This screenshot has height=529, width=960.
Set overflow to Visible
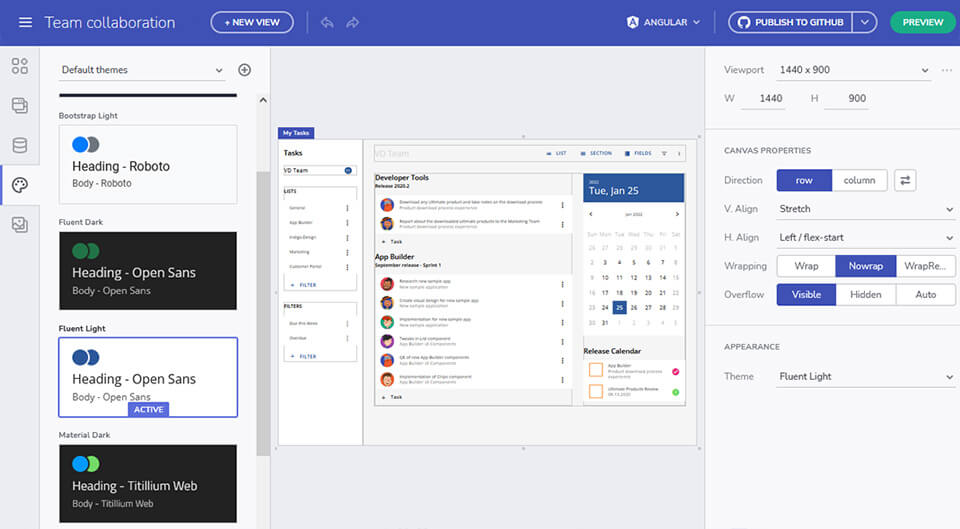pyautogui.click(x=806, y=295)
